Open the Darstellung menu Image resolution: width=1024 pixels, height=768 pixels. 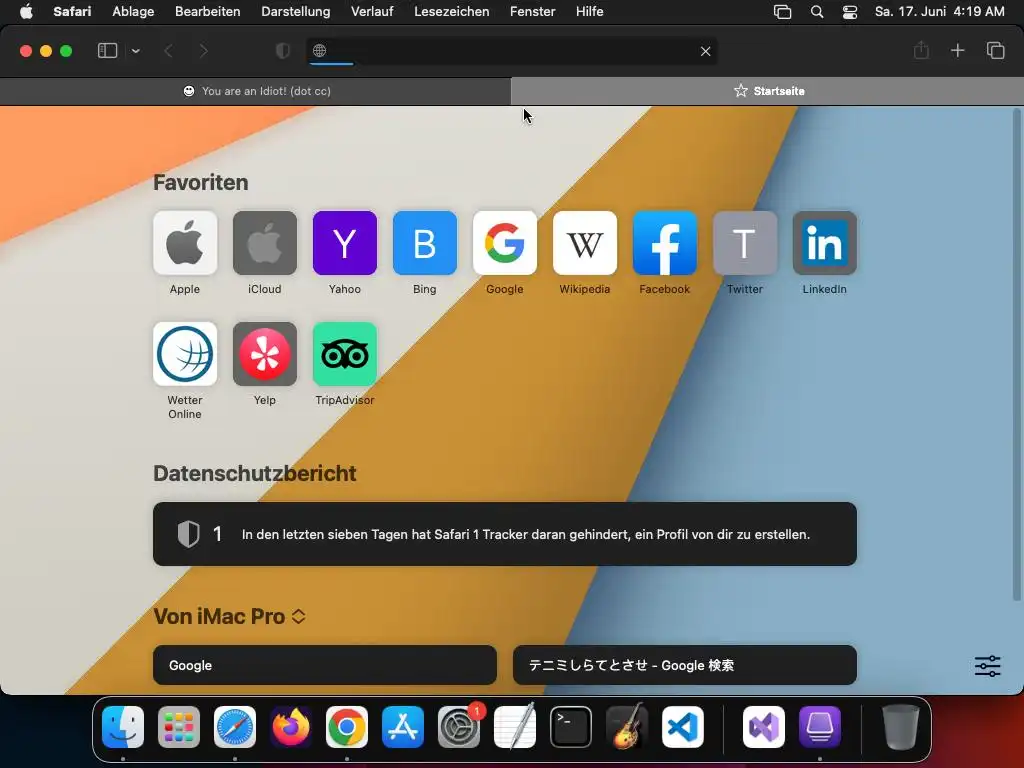[x=296, y=12]
